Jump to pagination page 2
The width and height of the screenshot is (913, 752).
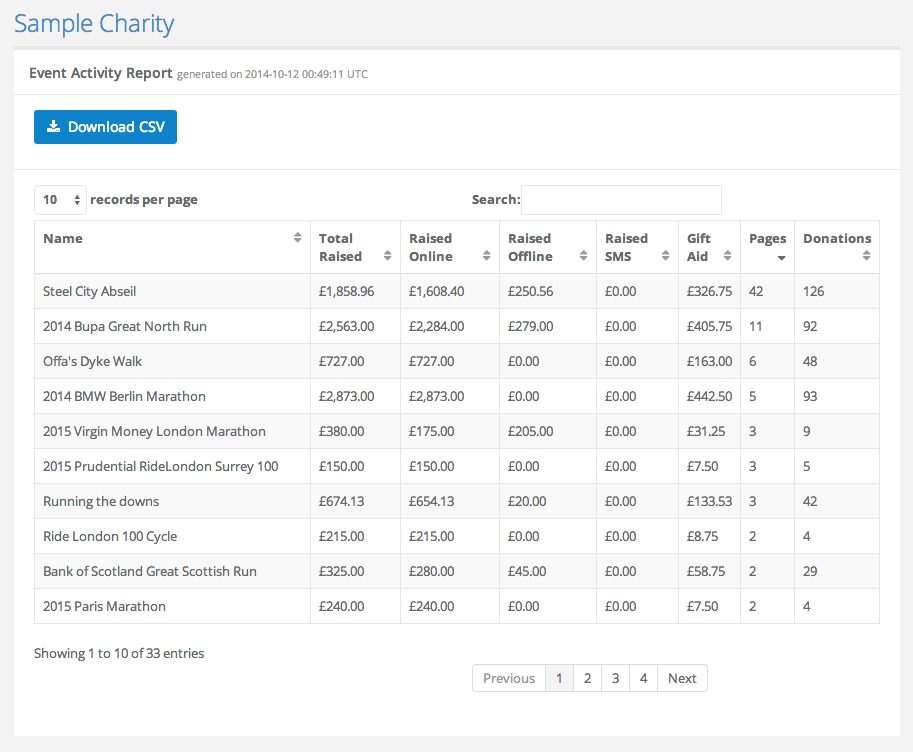tap(588, 678)
